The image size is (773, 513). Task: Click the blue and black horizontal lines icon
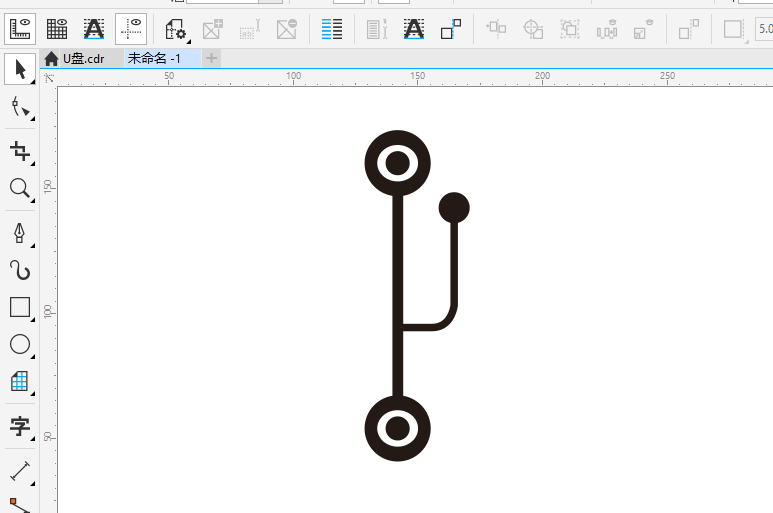[332, 29]
